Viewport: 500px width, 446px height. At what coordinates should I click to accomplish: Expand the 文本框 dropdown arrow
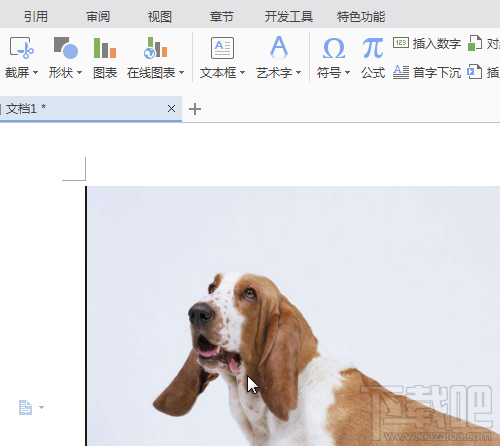pyautogui.click(x=242, y=72)
